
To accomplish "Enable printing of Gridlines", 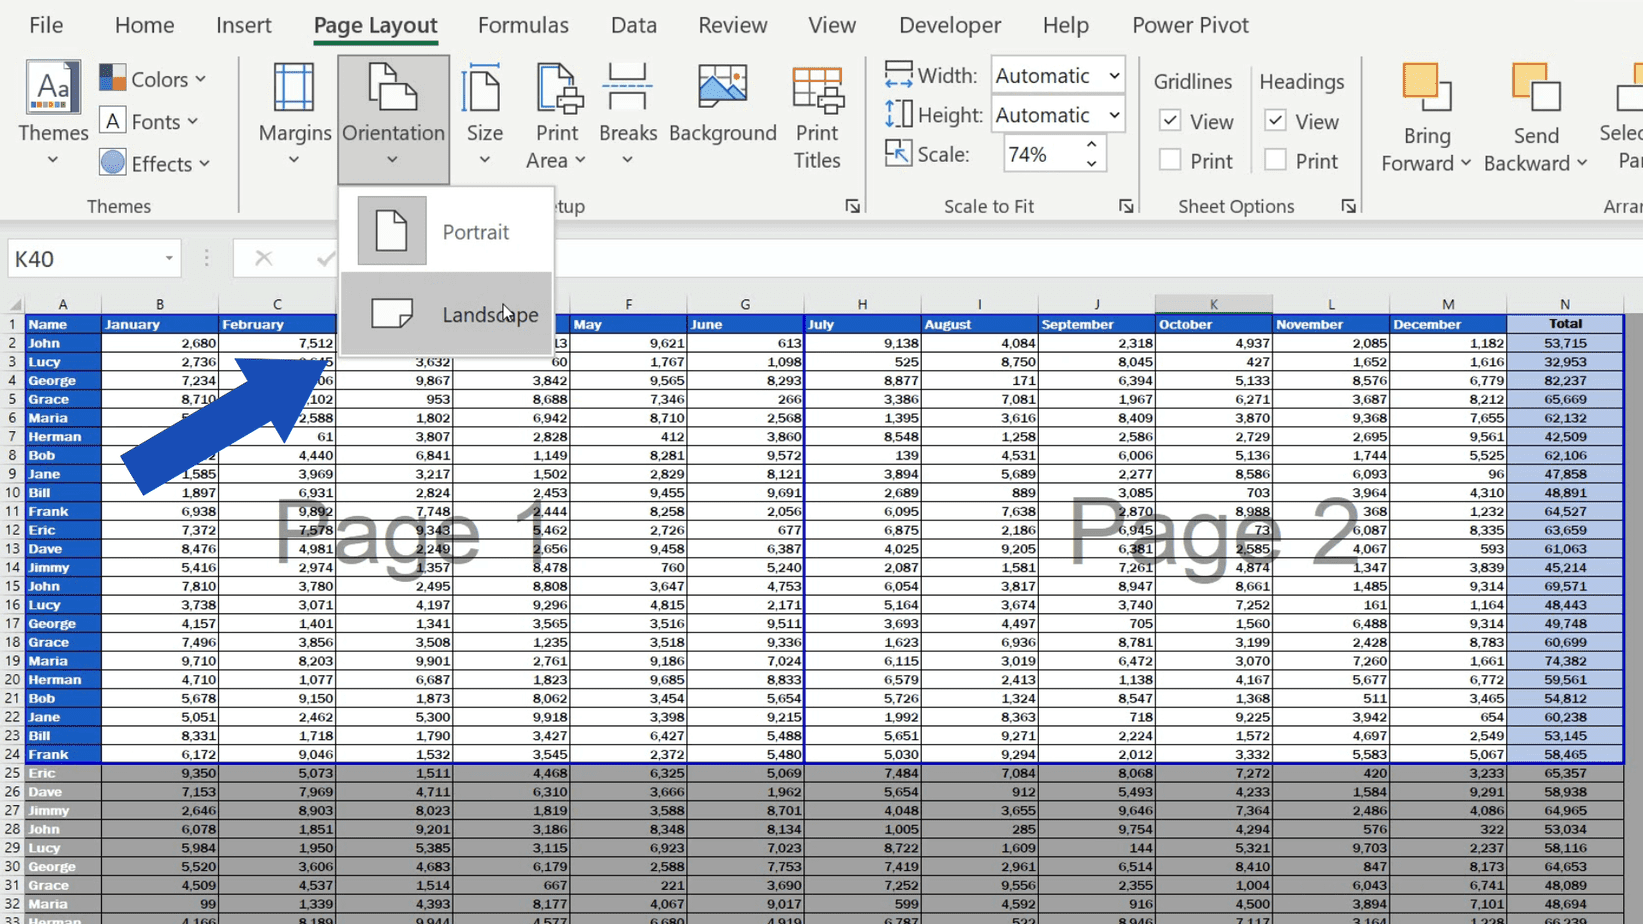I will point(1170,160).
